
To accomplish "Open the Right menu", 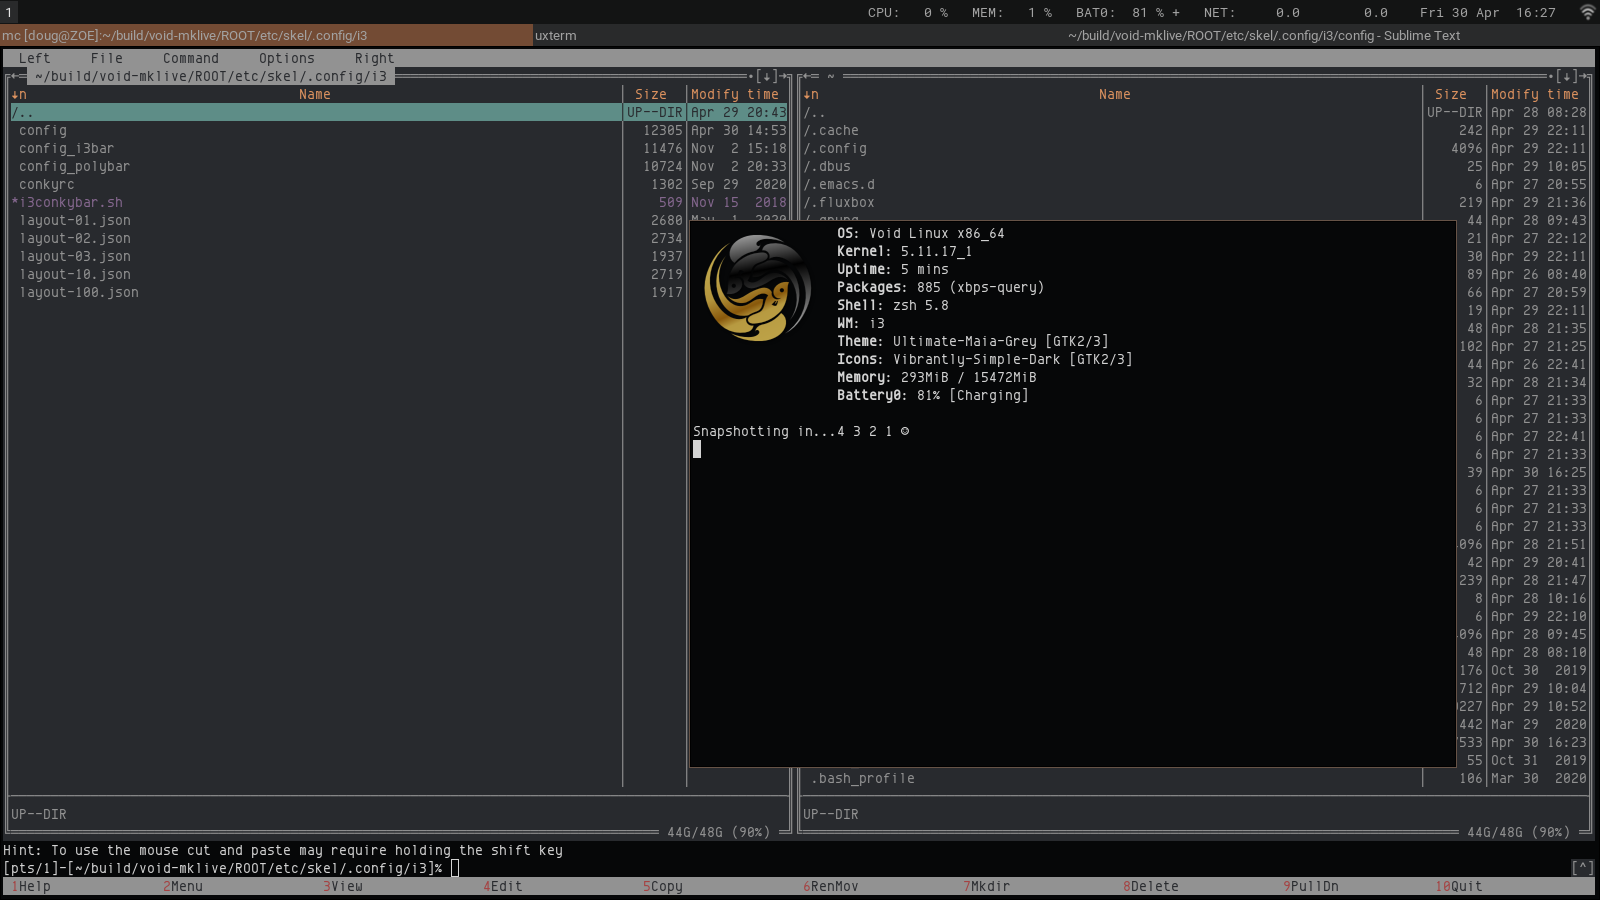I will pos(374,58).
